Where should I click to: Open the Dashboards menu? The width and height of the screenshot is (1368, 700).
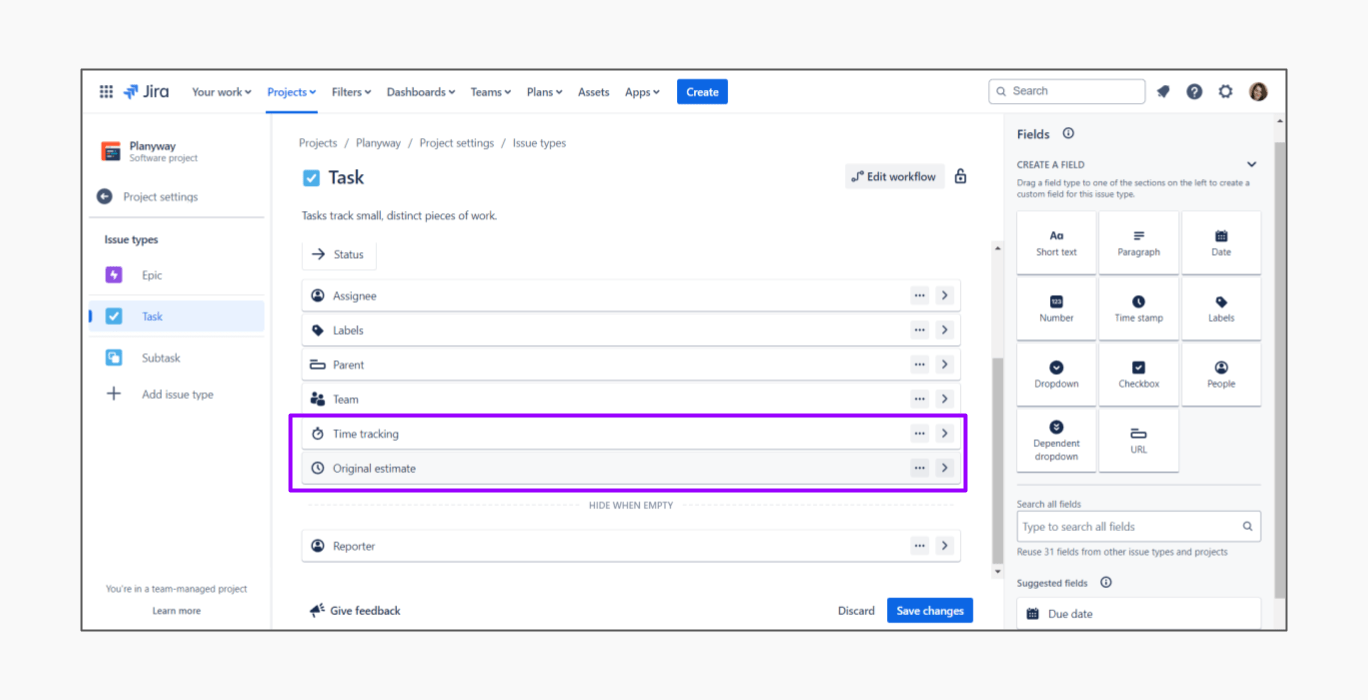(x=420, y=92)
